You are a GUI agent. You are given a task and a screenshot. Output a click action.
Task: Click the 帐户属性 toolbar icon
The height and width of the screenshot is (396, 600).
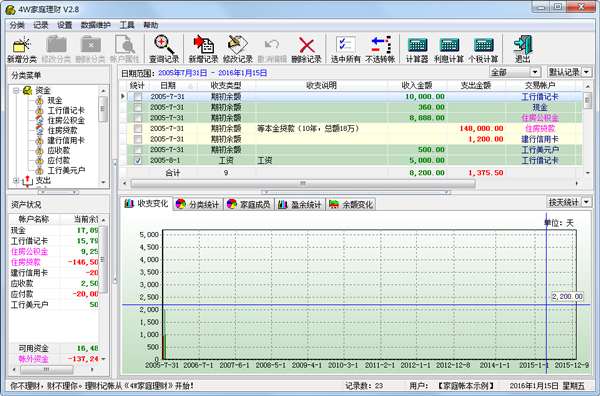(x=124, y=49)
